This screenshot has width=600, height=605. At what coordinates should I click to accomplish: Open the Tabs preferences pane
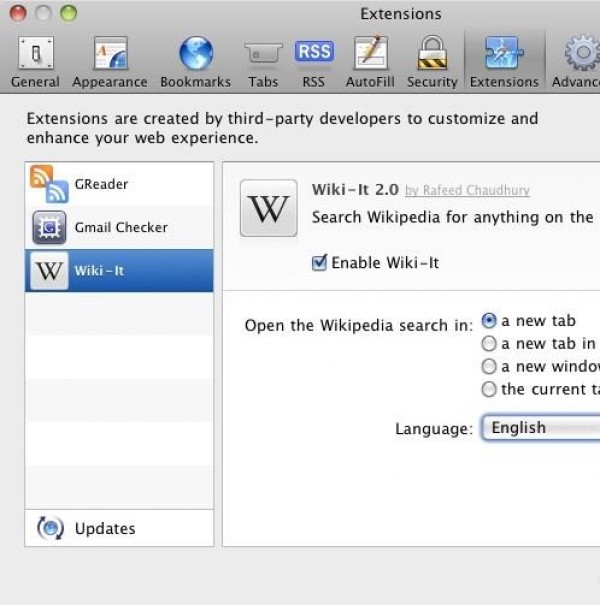[x=263, y=62]
